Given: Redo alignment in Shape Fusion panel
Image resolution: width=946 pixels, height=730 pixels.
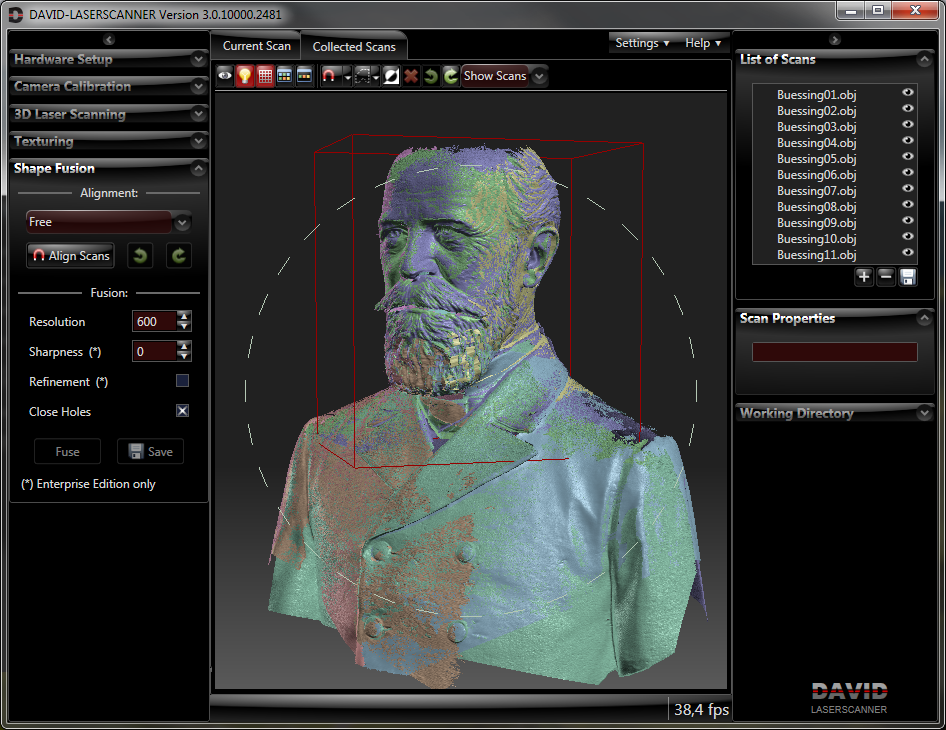Looking at the screenshot, I should tap(179, 256).
